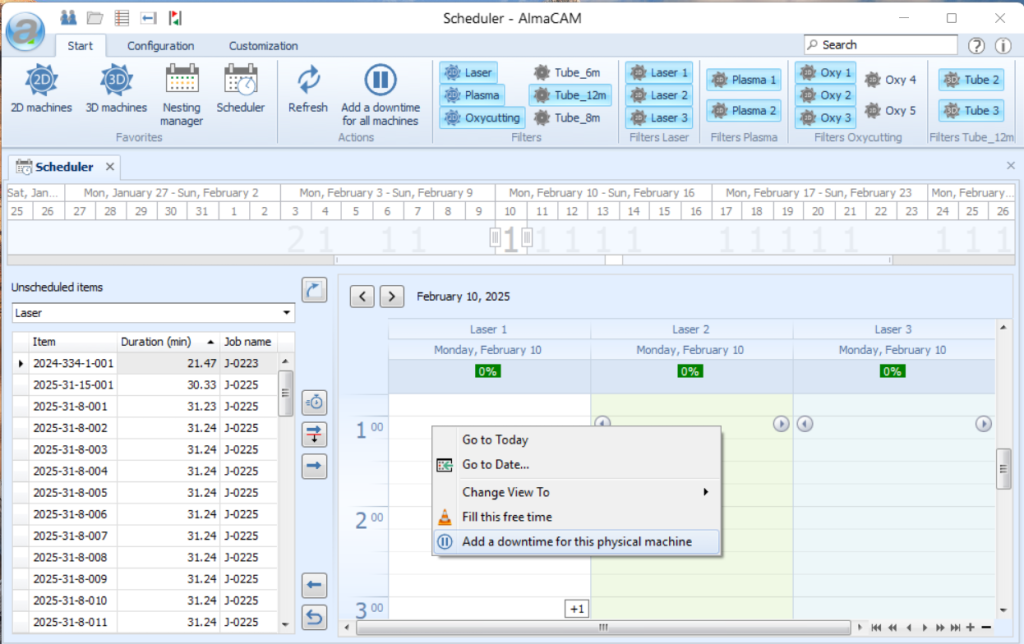Click the Help question mark icon

coord(976,45)
